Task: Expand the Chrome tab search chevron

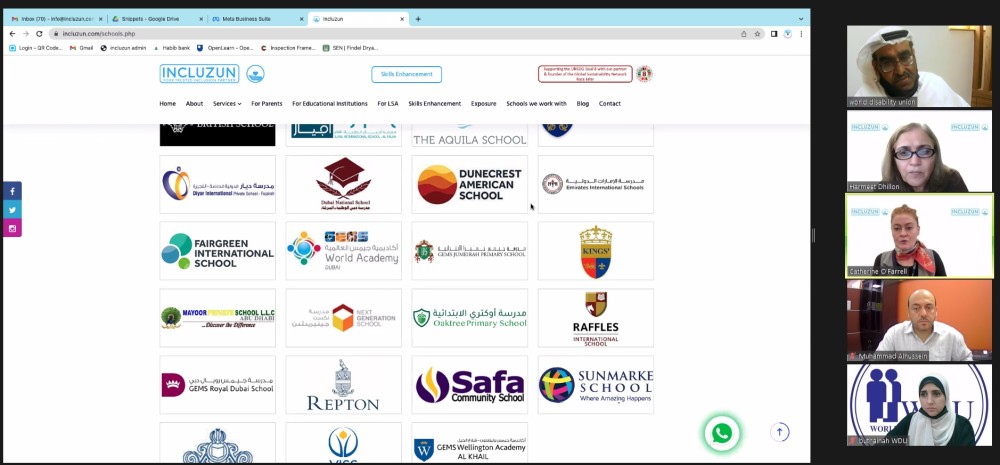Action: click(801, 19)
